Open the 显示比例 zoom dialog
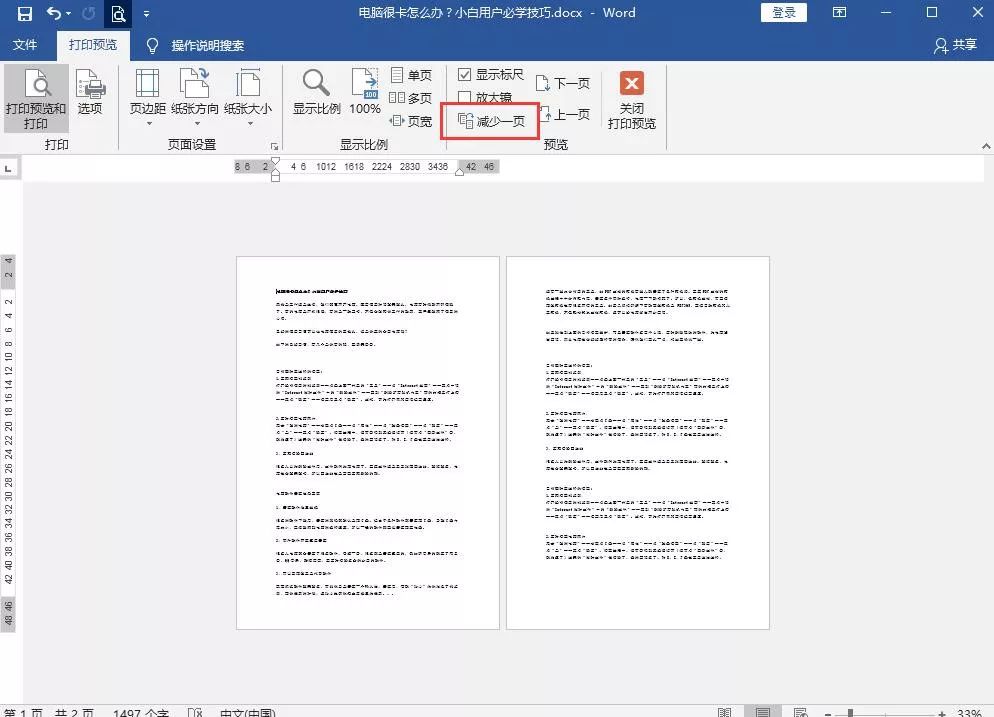 316,95
